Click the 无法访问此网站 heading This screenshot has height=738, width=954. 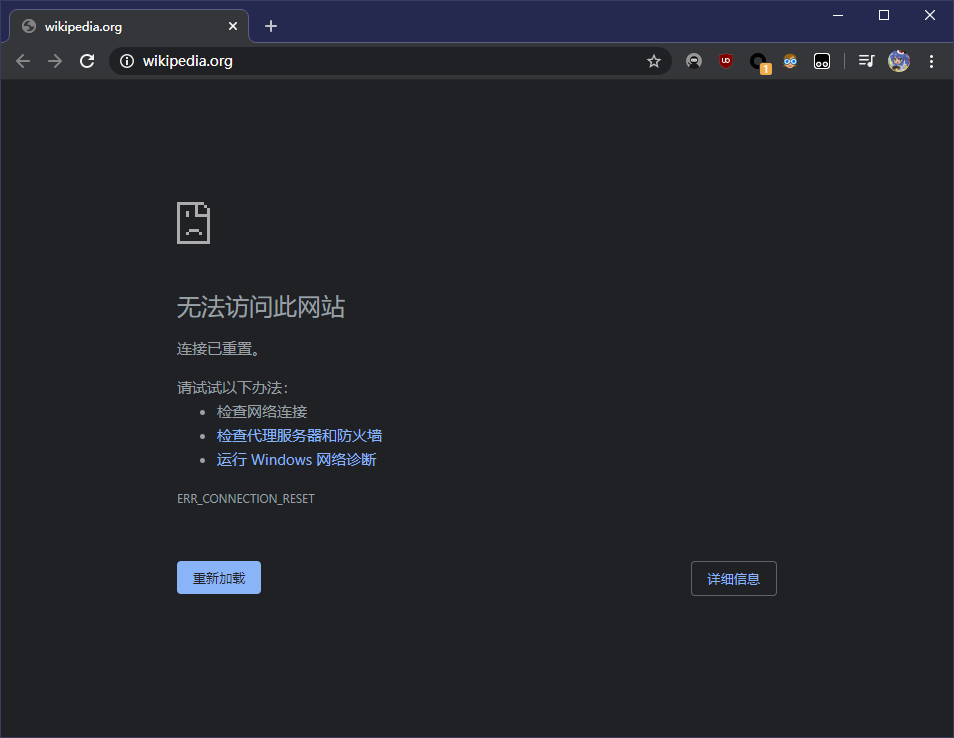tap(261, 307)
